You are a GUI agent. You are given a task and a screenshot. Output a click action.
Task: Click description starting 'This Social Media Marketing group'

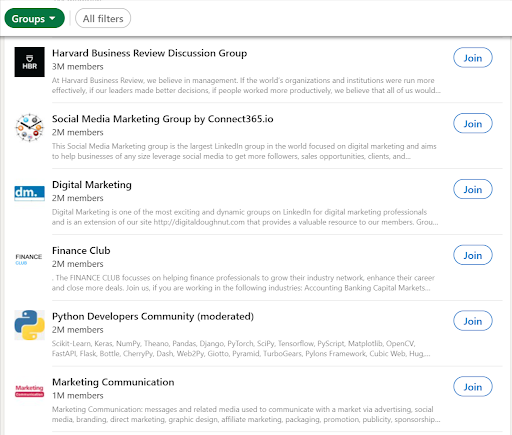244,151
